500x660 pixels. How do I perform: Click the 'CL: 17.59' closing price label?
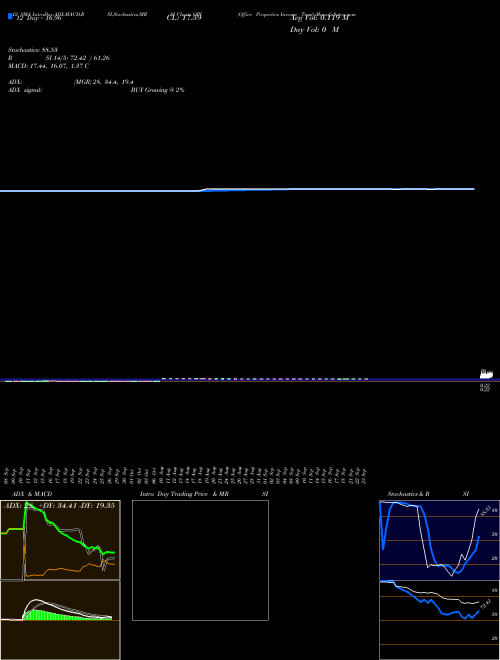pos(184,18)
